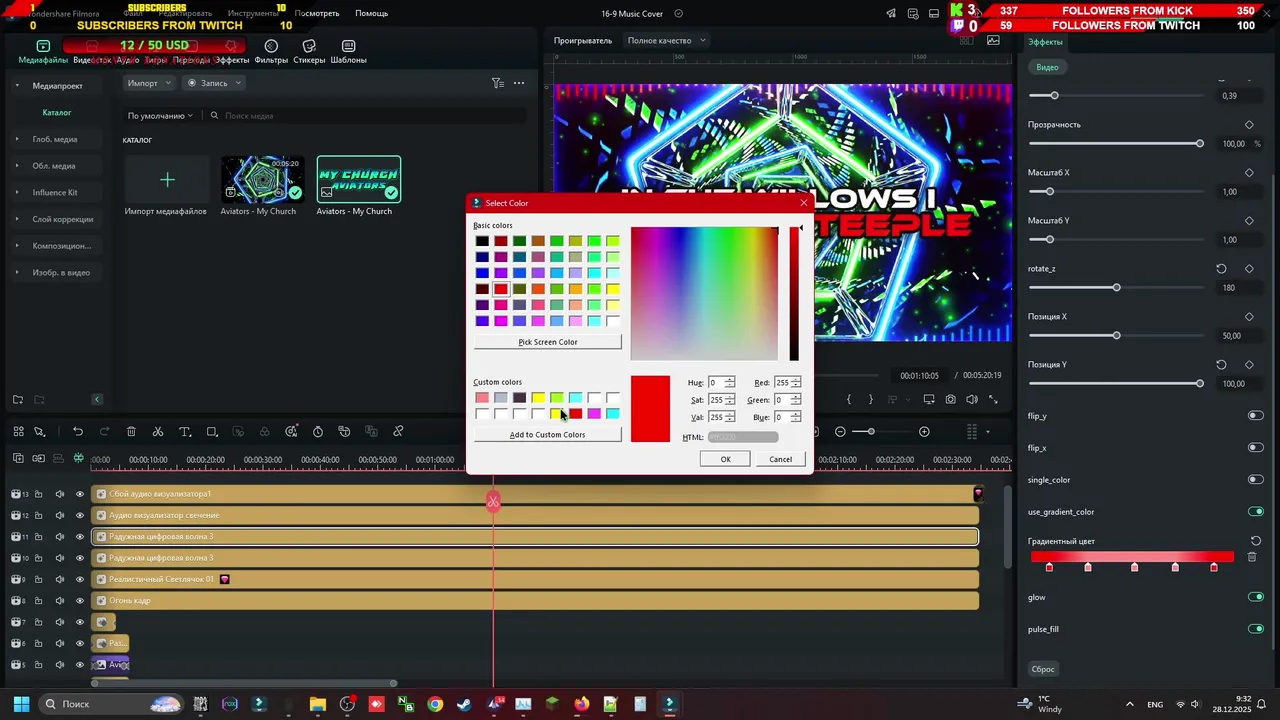Hide track 9 with its eye icon
The image size is (1280, 720).
click(80, 579)
